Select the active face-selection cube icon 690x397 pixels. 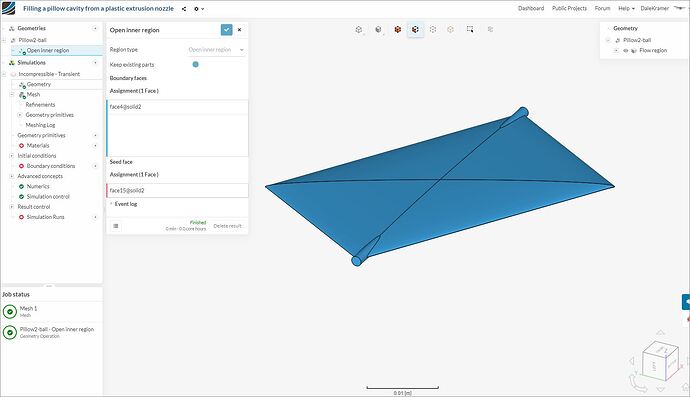coord(415,29)
